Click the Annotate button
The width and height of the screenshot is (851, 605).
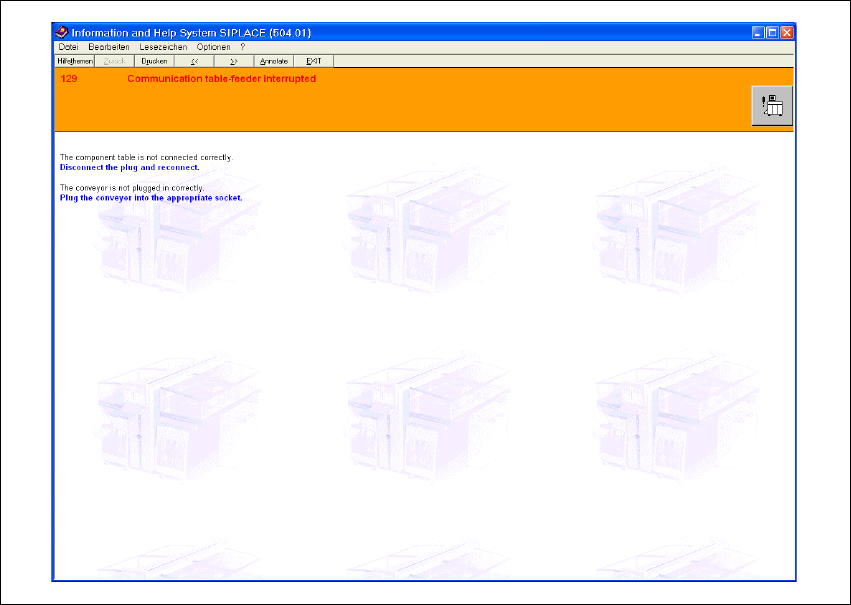point(274,61)
